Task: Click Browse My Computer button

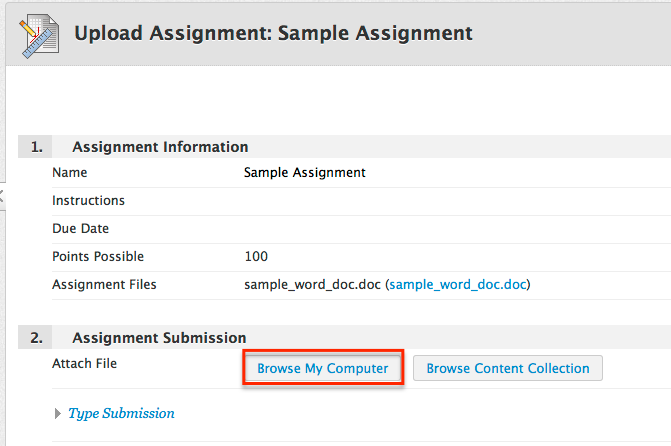Action: 323,368
